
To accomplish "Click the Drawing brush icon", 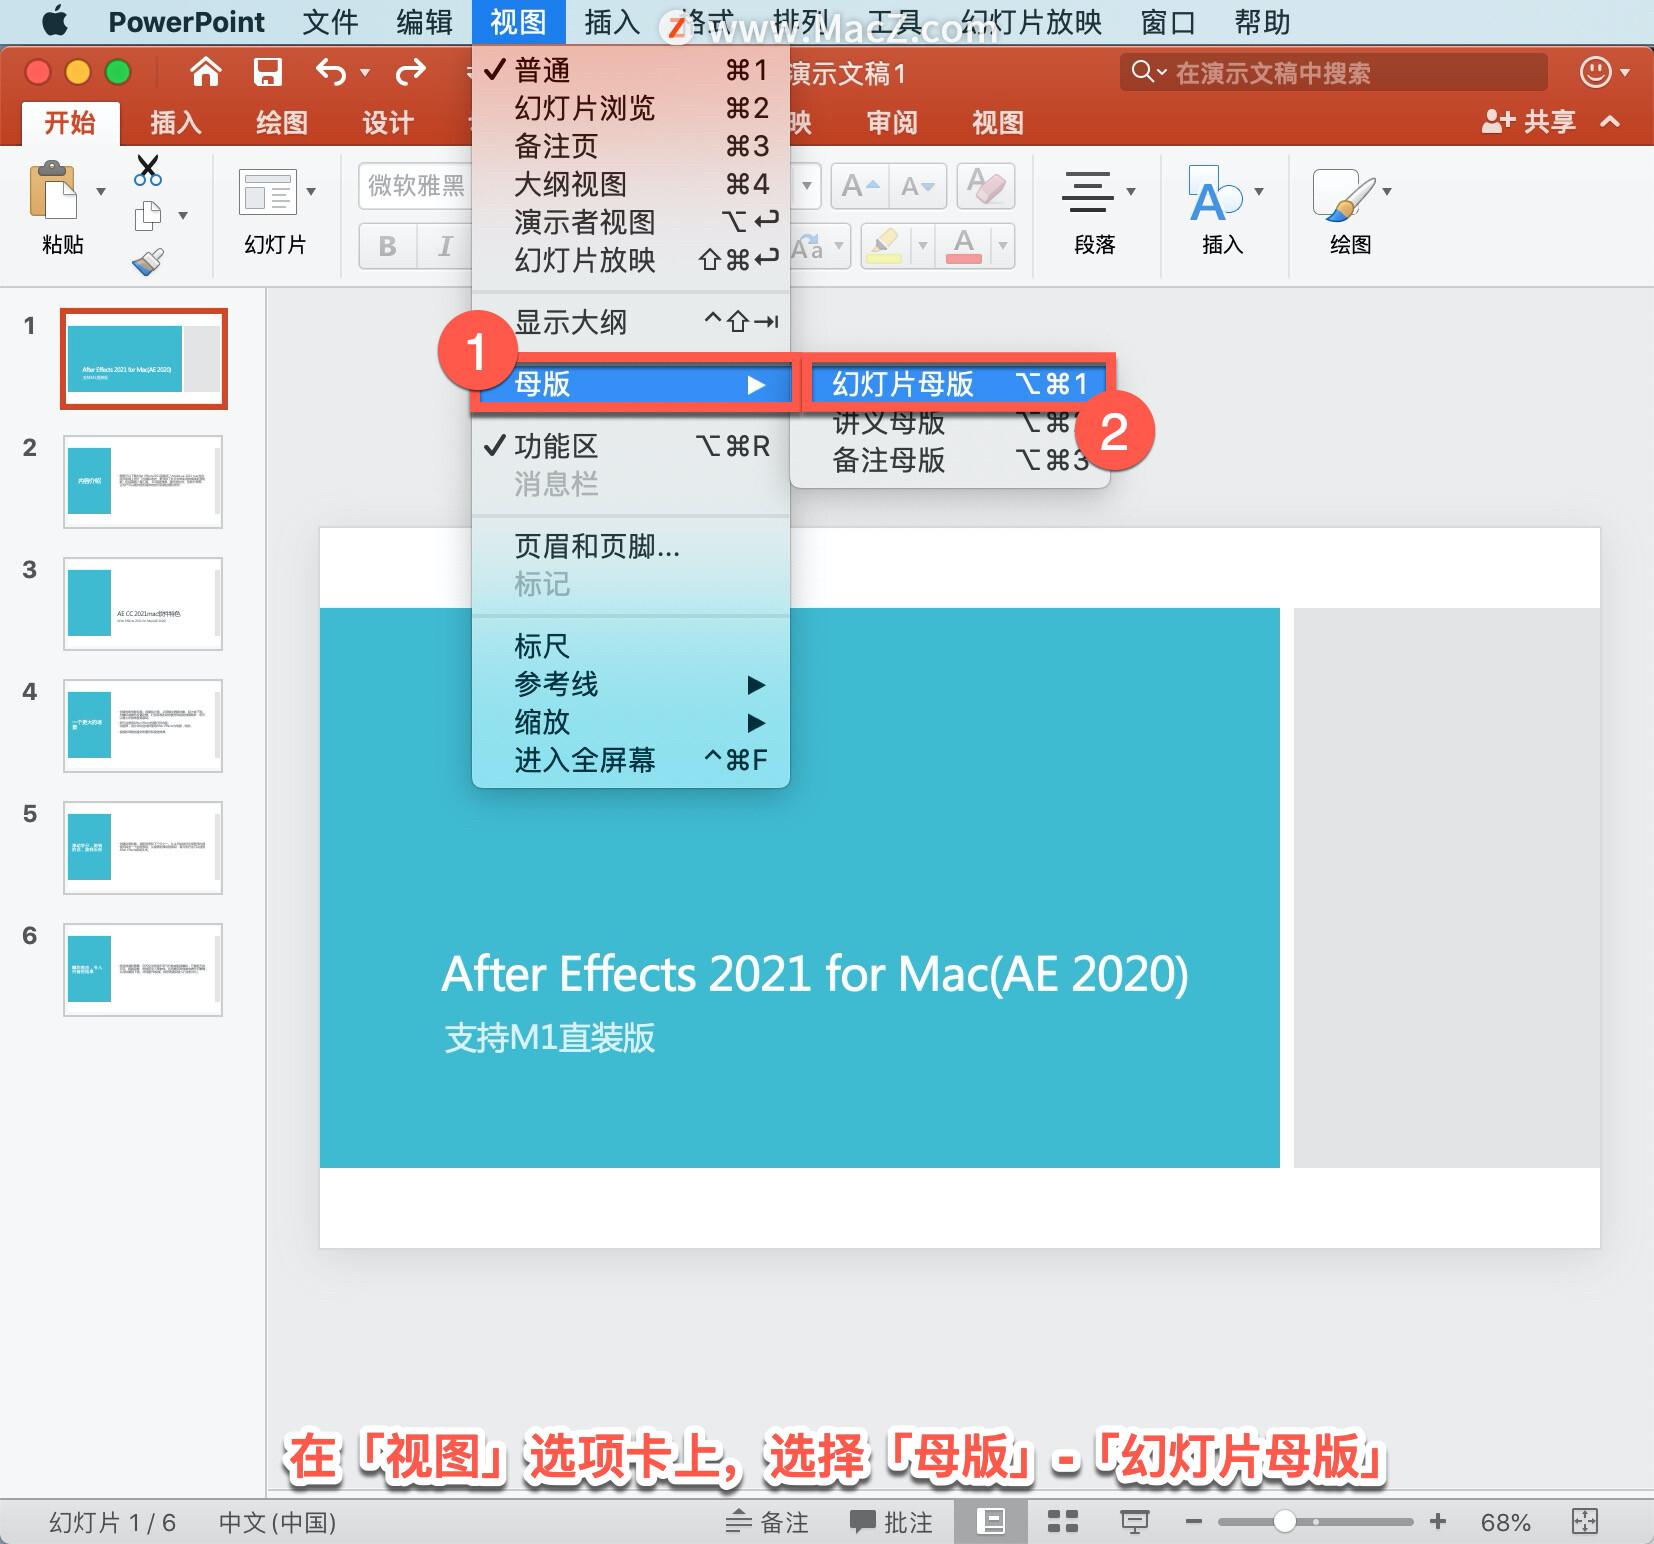I will click(1344, 193).
